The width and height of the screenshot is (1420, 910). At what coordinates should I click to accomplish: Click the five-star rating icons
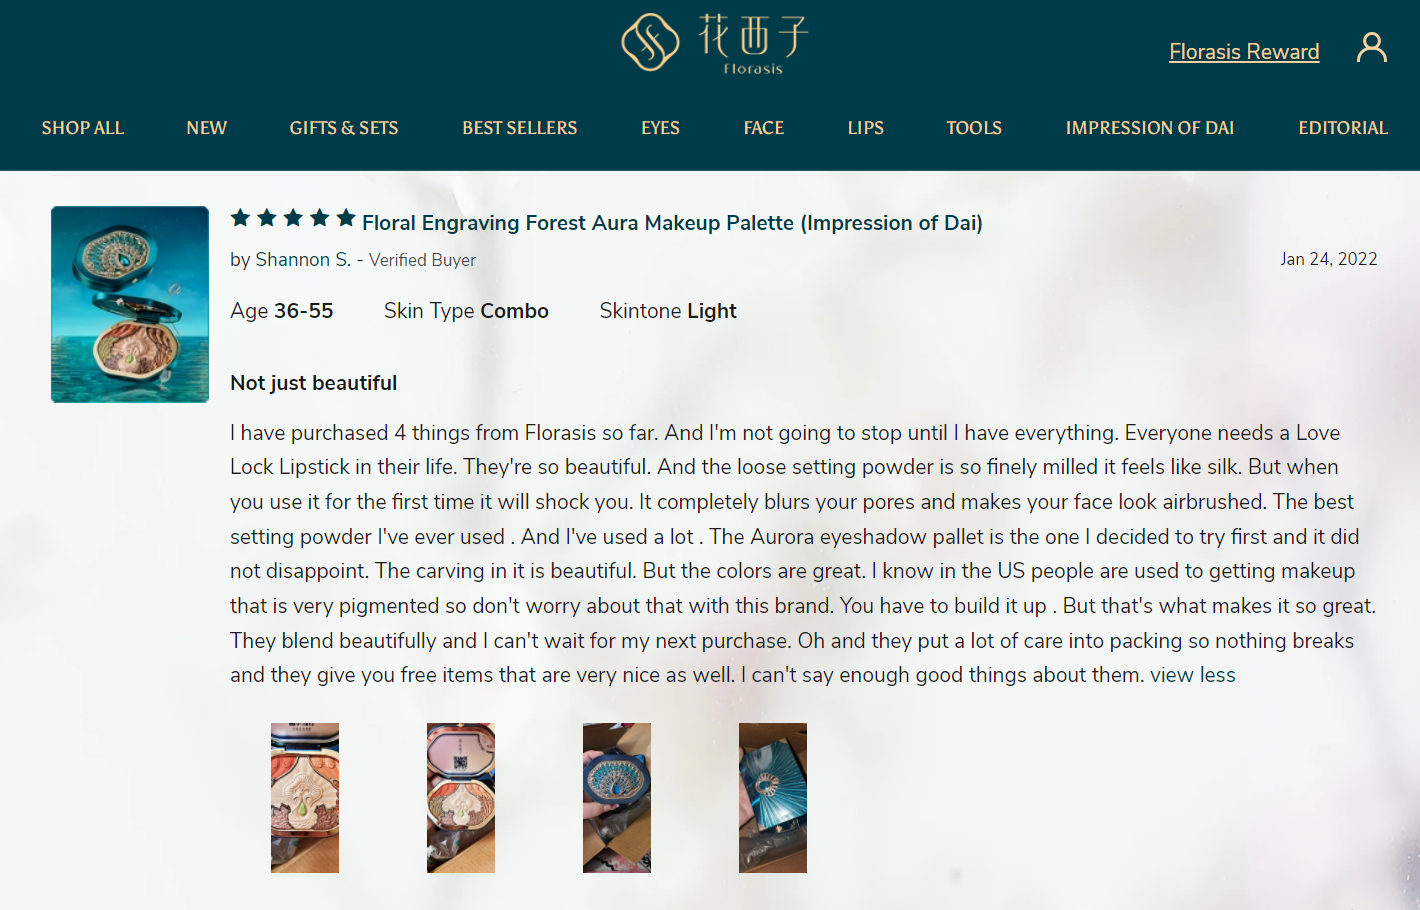(x=293, y=218)
